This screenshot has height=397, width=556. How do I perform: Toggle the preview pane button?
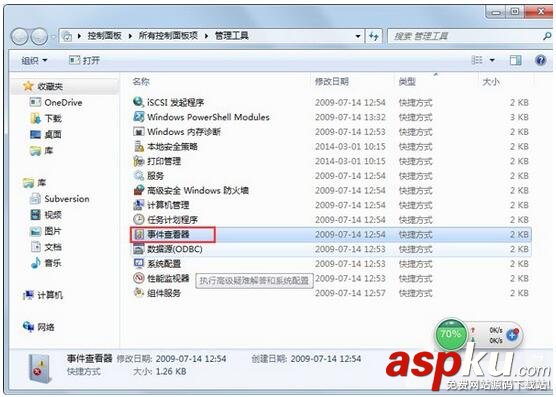point(516,60)
